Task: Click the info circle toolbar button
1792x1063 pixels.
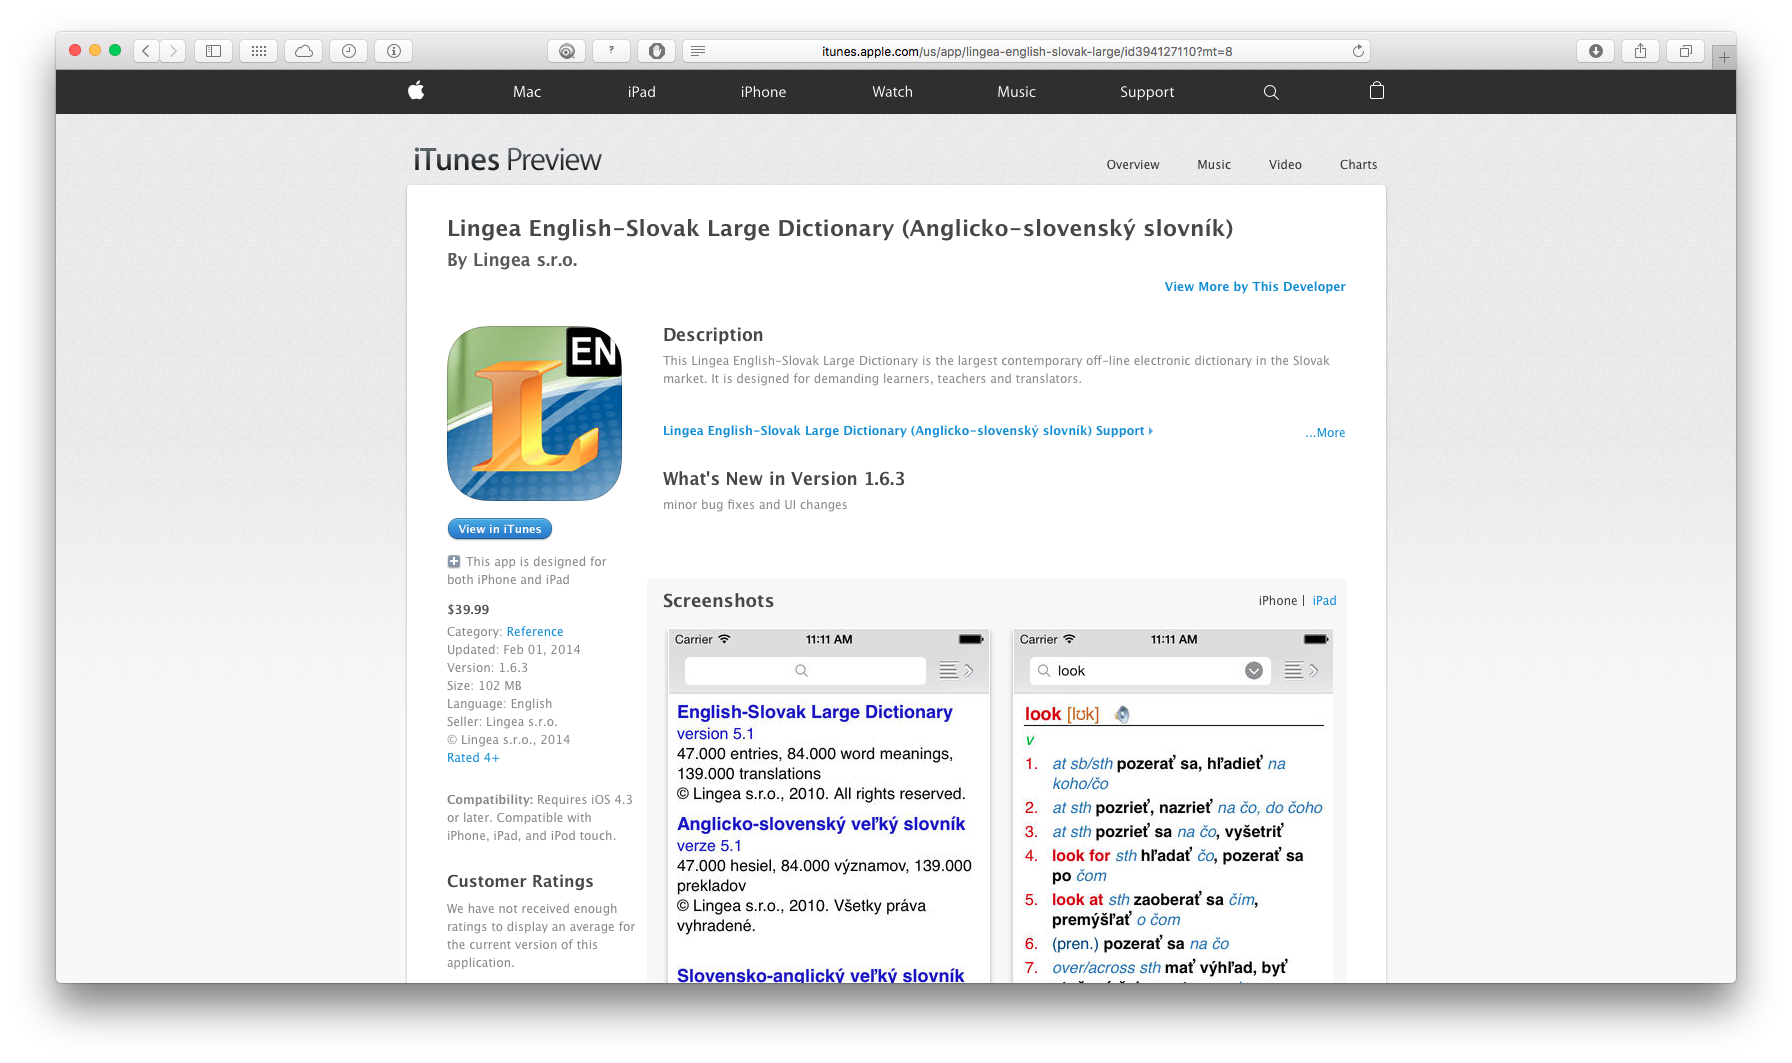Action: (x=393, y=51)
